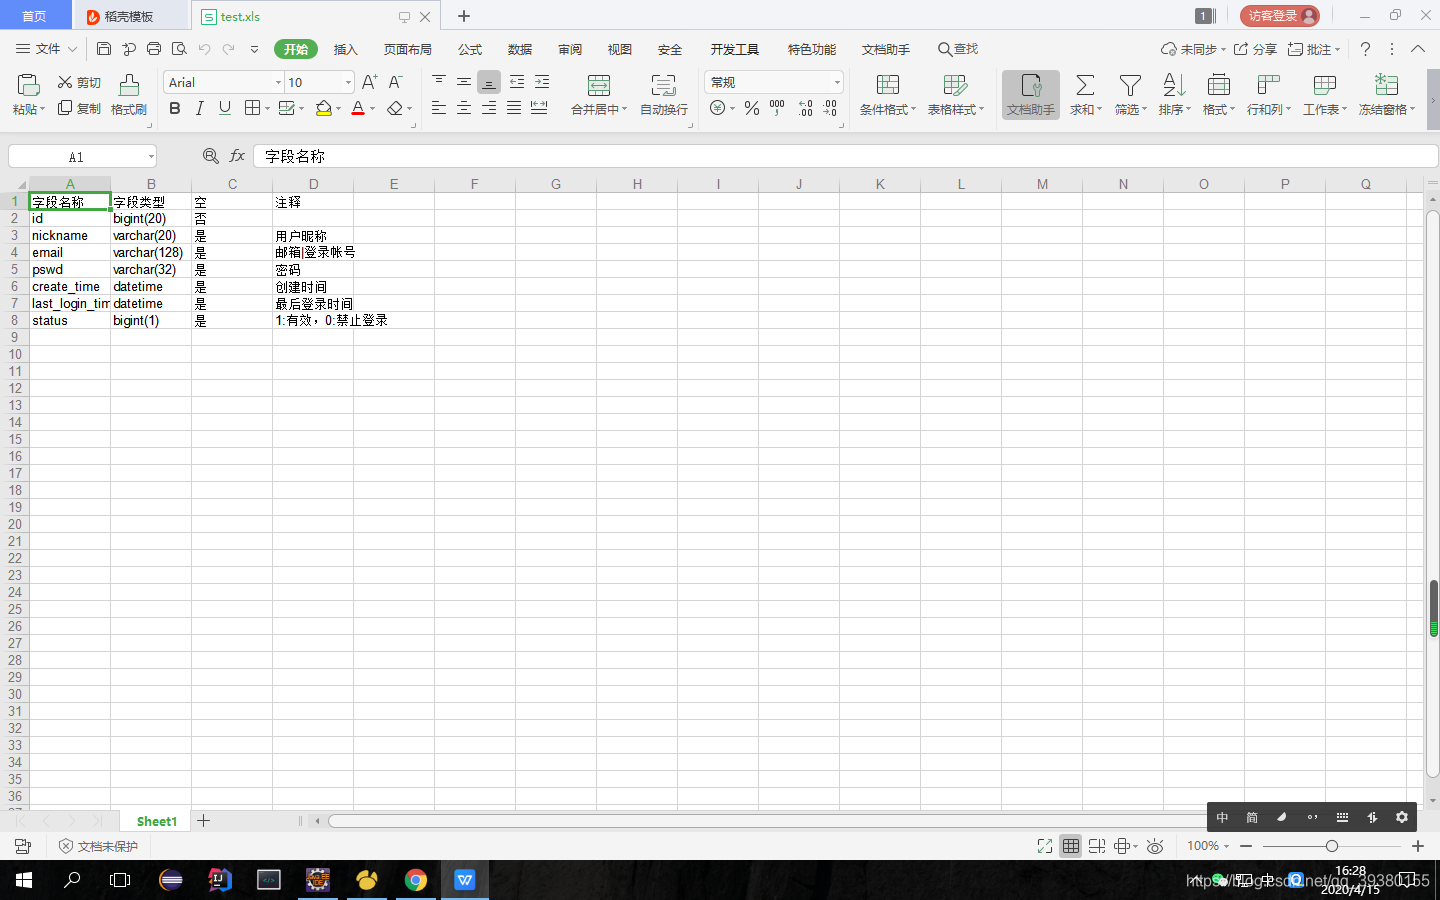Image resolution: width=1440 pixels, height=900 pixels.
Task: Click the Rows and Columns icon
Action: pos(1268,85)
